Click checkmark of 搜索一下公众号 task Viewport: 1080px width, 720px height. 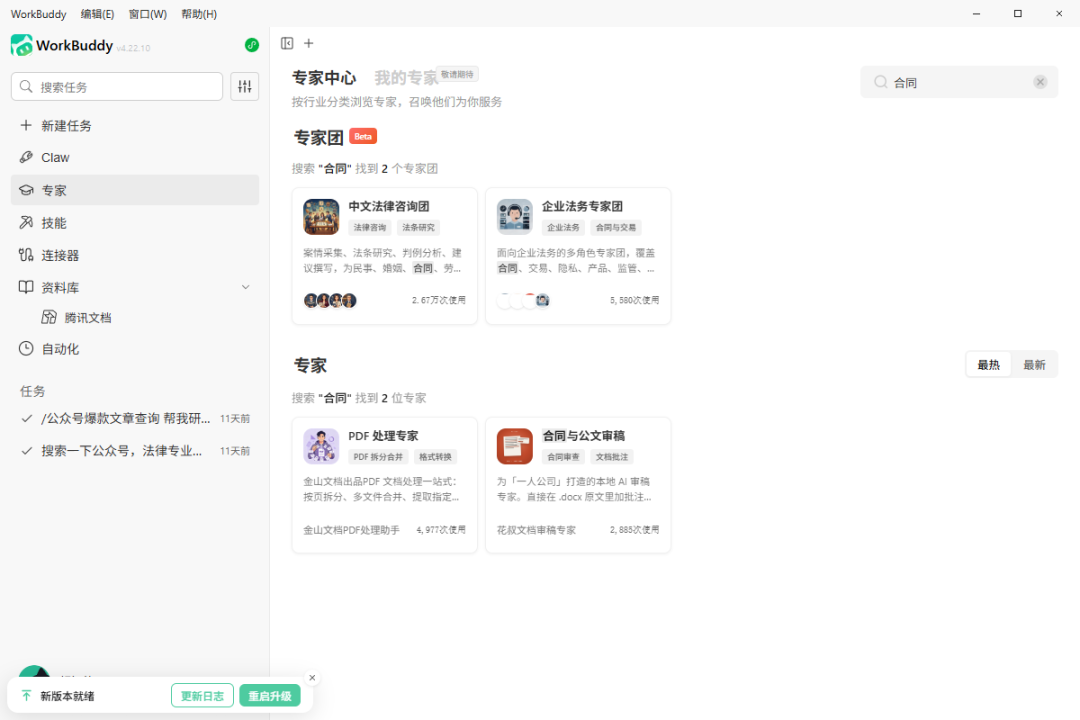(x=27, y=451)
